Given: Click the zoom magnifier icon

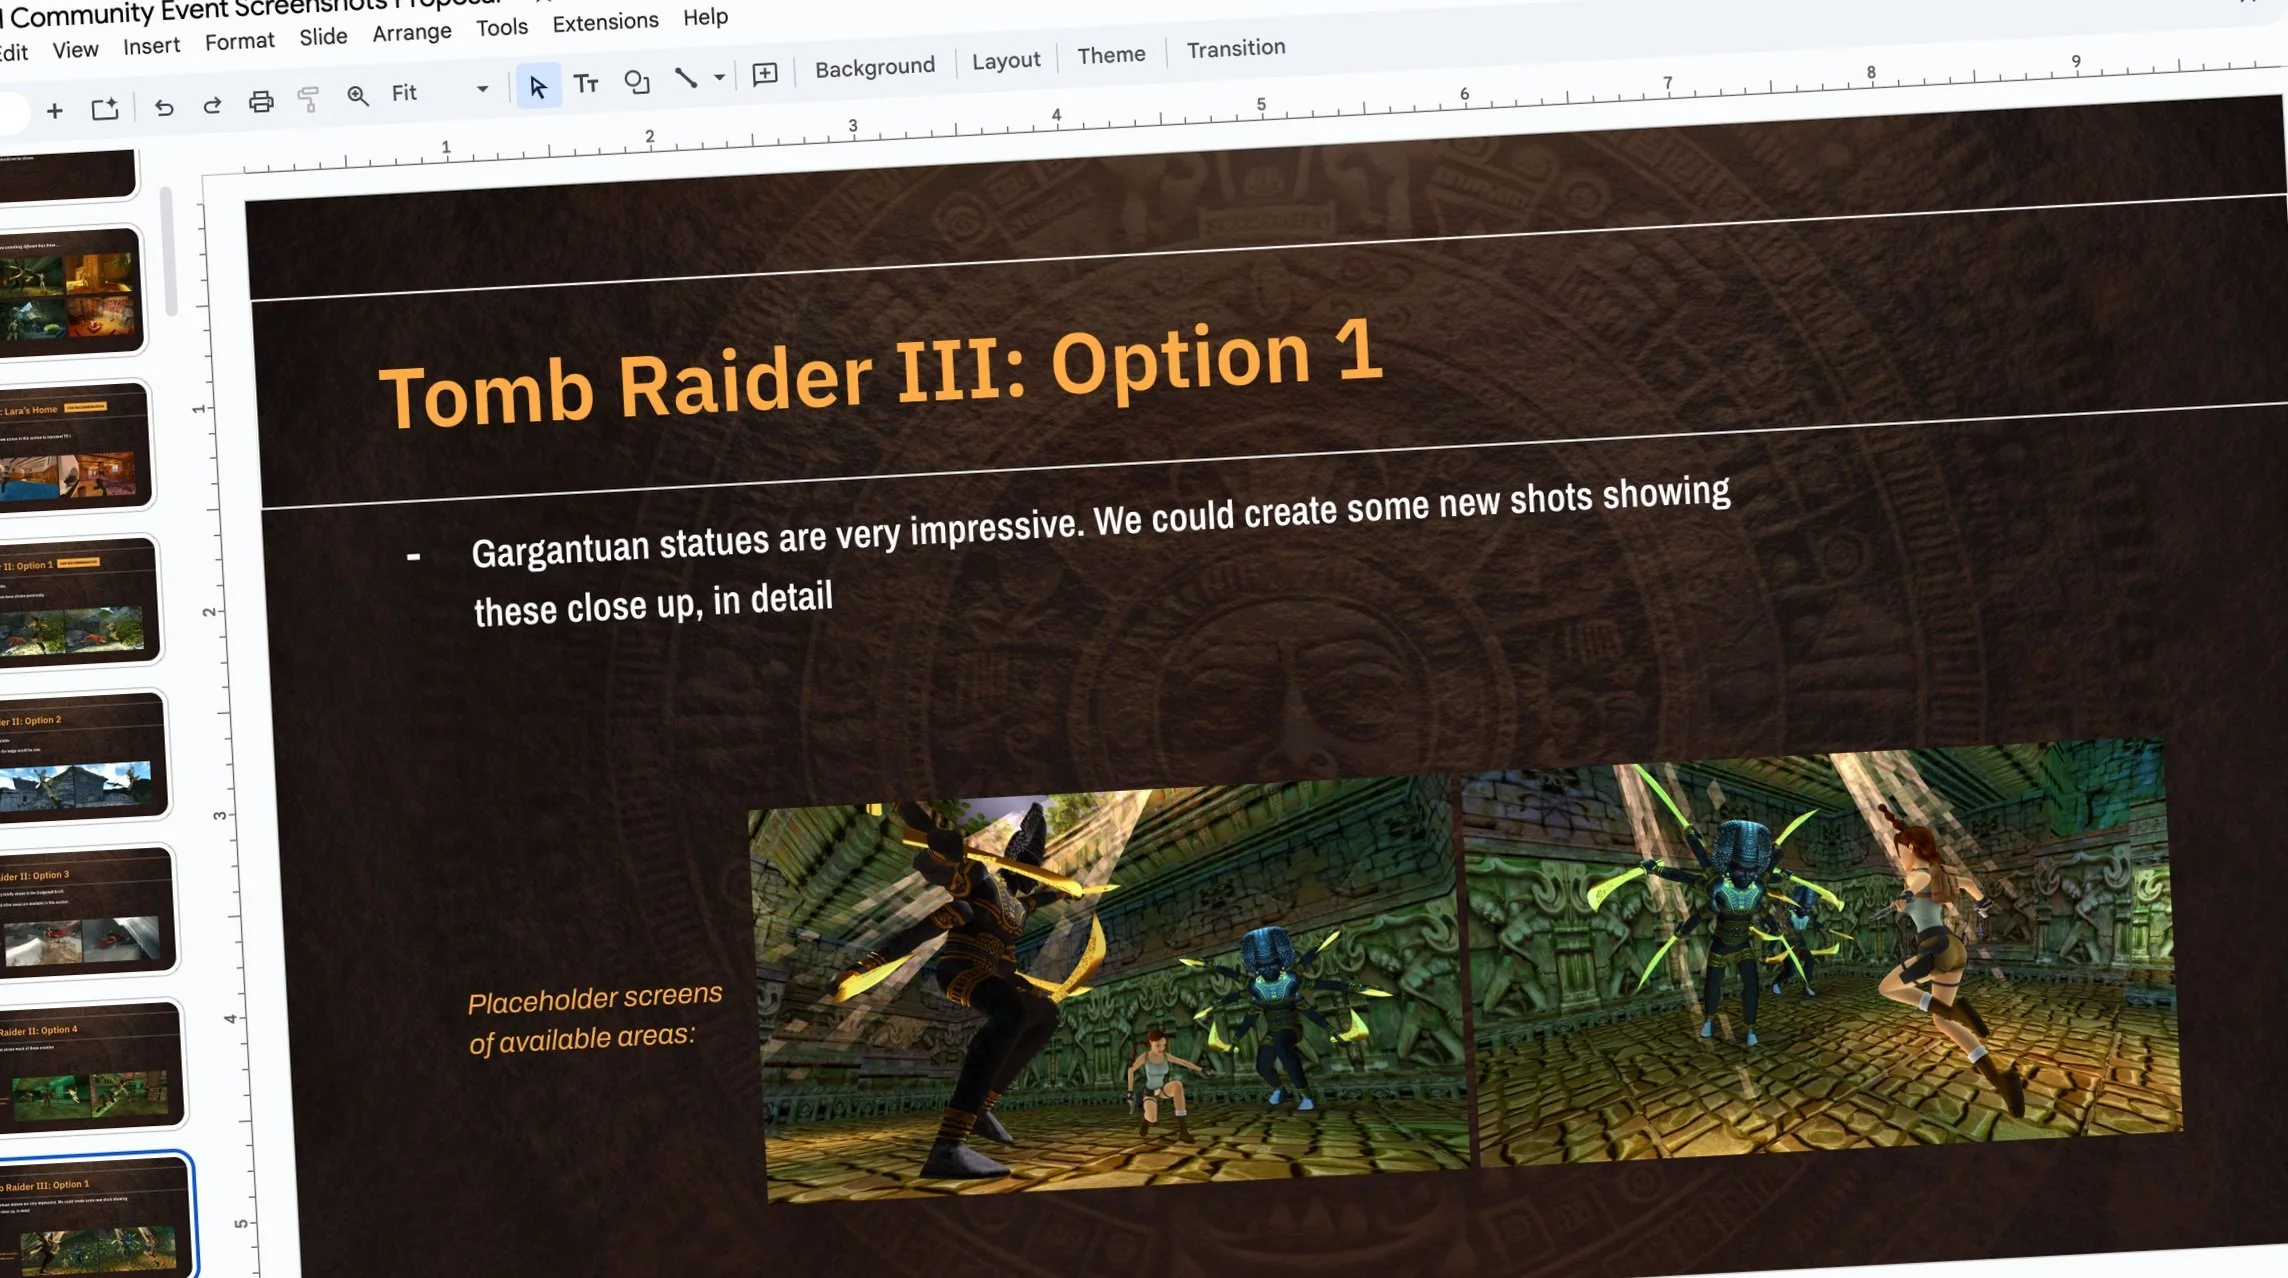Looking at the screenshot, I should click(x=357, y=95).
